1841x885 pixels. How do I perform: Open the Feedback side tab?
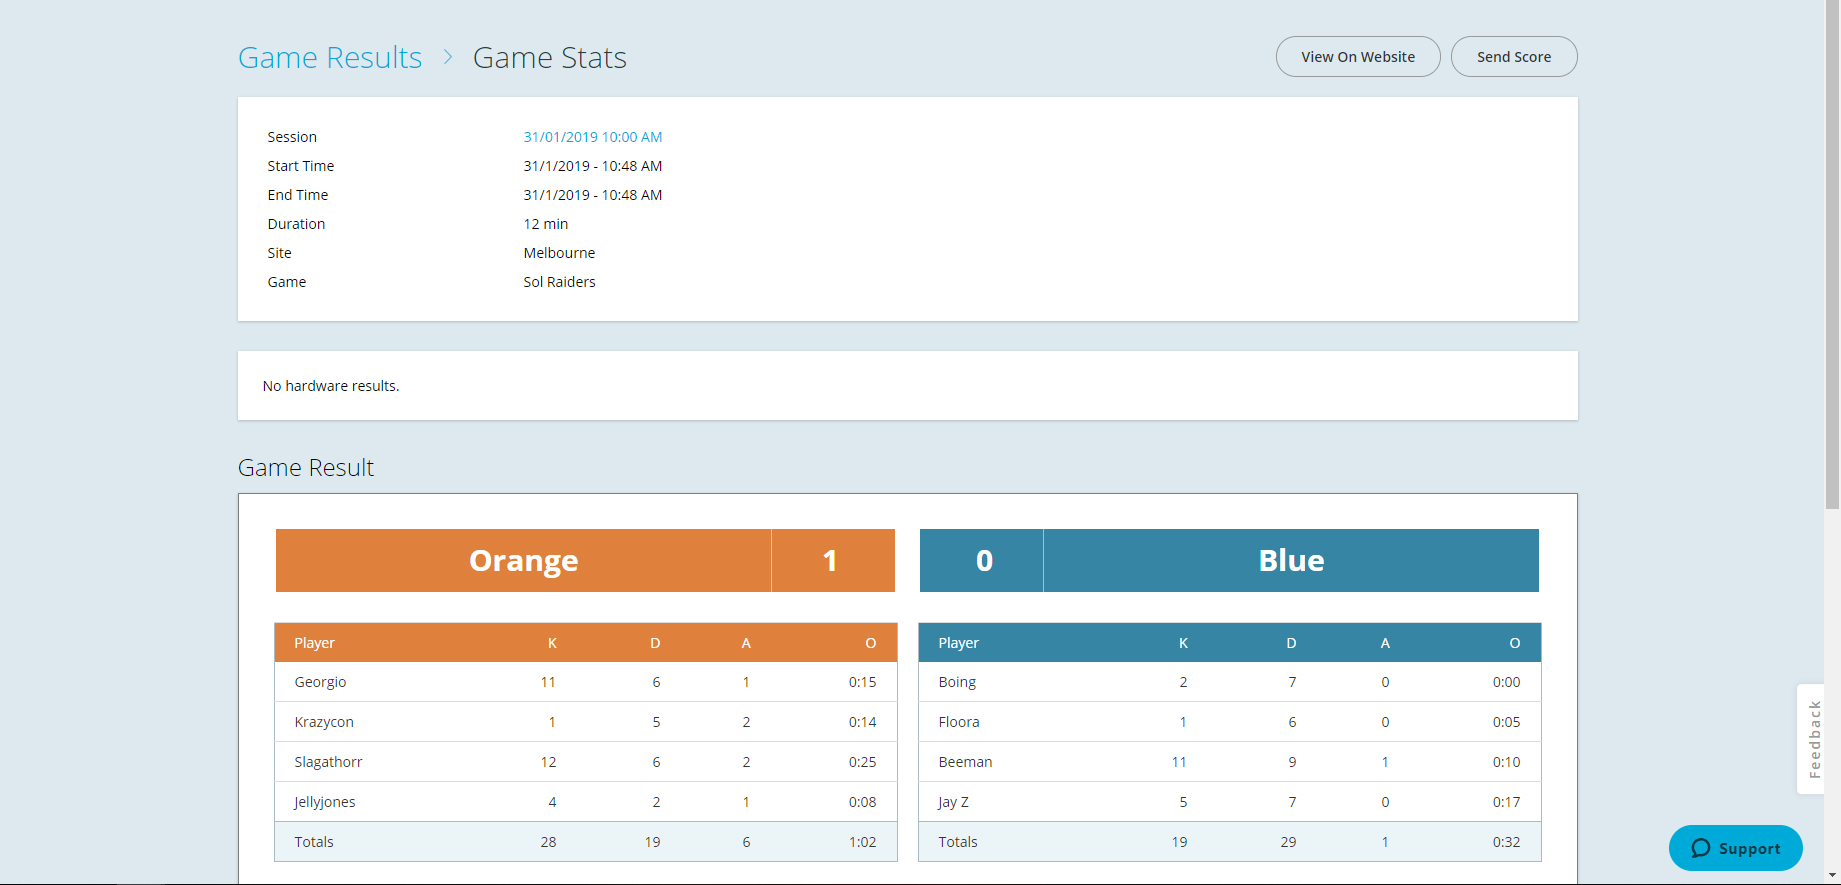[1812, 739]
